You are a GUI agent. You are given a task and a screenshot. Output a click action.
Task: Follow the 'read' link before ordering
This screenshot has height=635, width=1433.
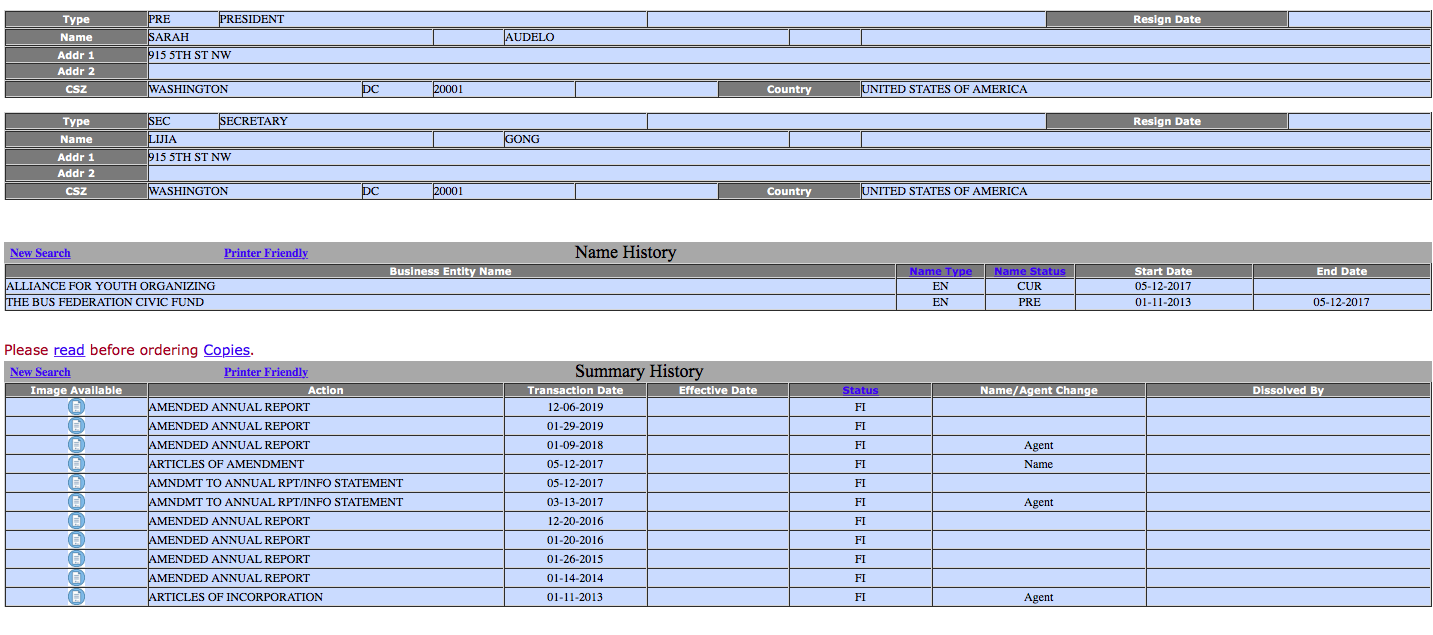pos(69,350)
